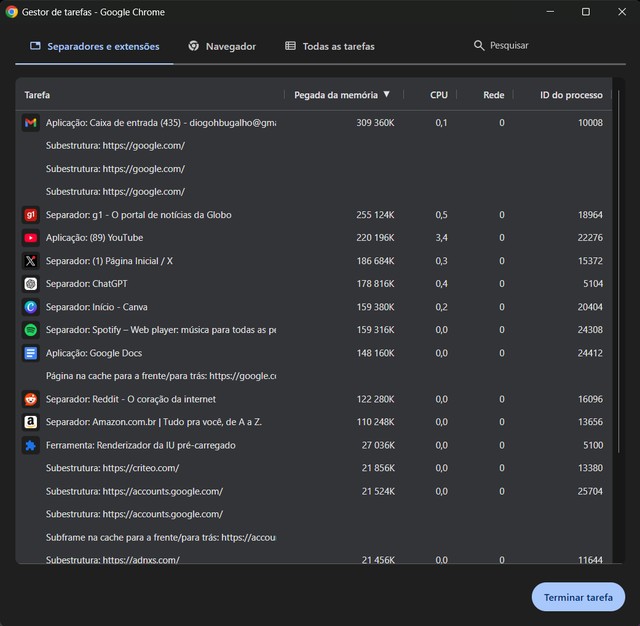Select Renderizador da IU pré-carregado row
This screenshot has height=626, width=640.
313,445
